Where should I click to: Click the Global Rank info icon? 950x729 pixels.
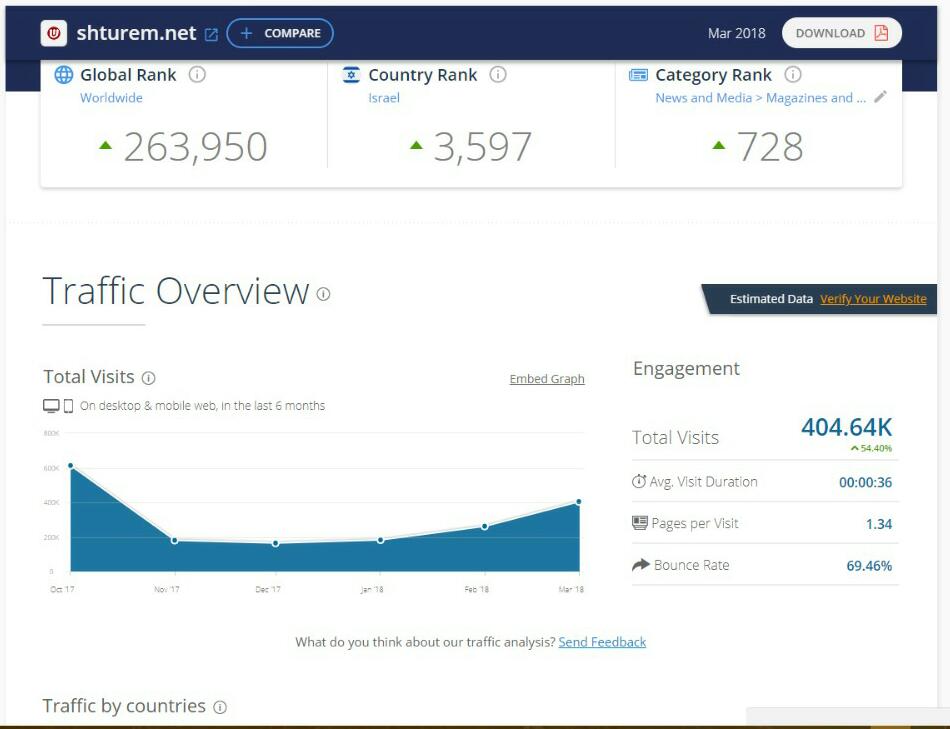click(x=197, y=75)
